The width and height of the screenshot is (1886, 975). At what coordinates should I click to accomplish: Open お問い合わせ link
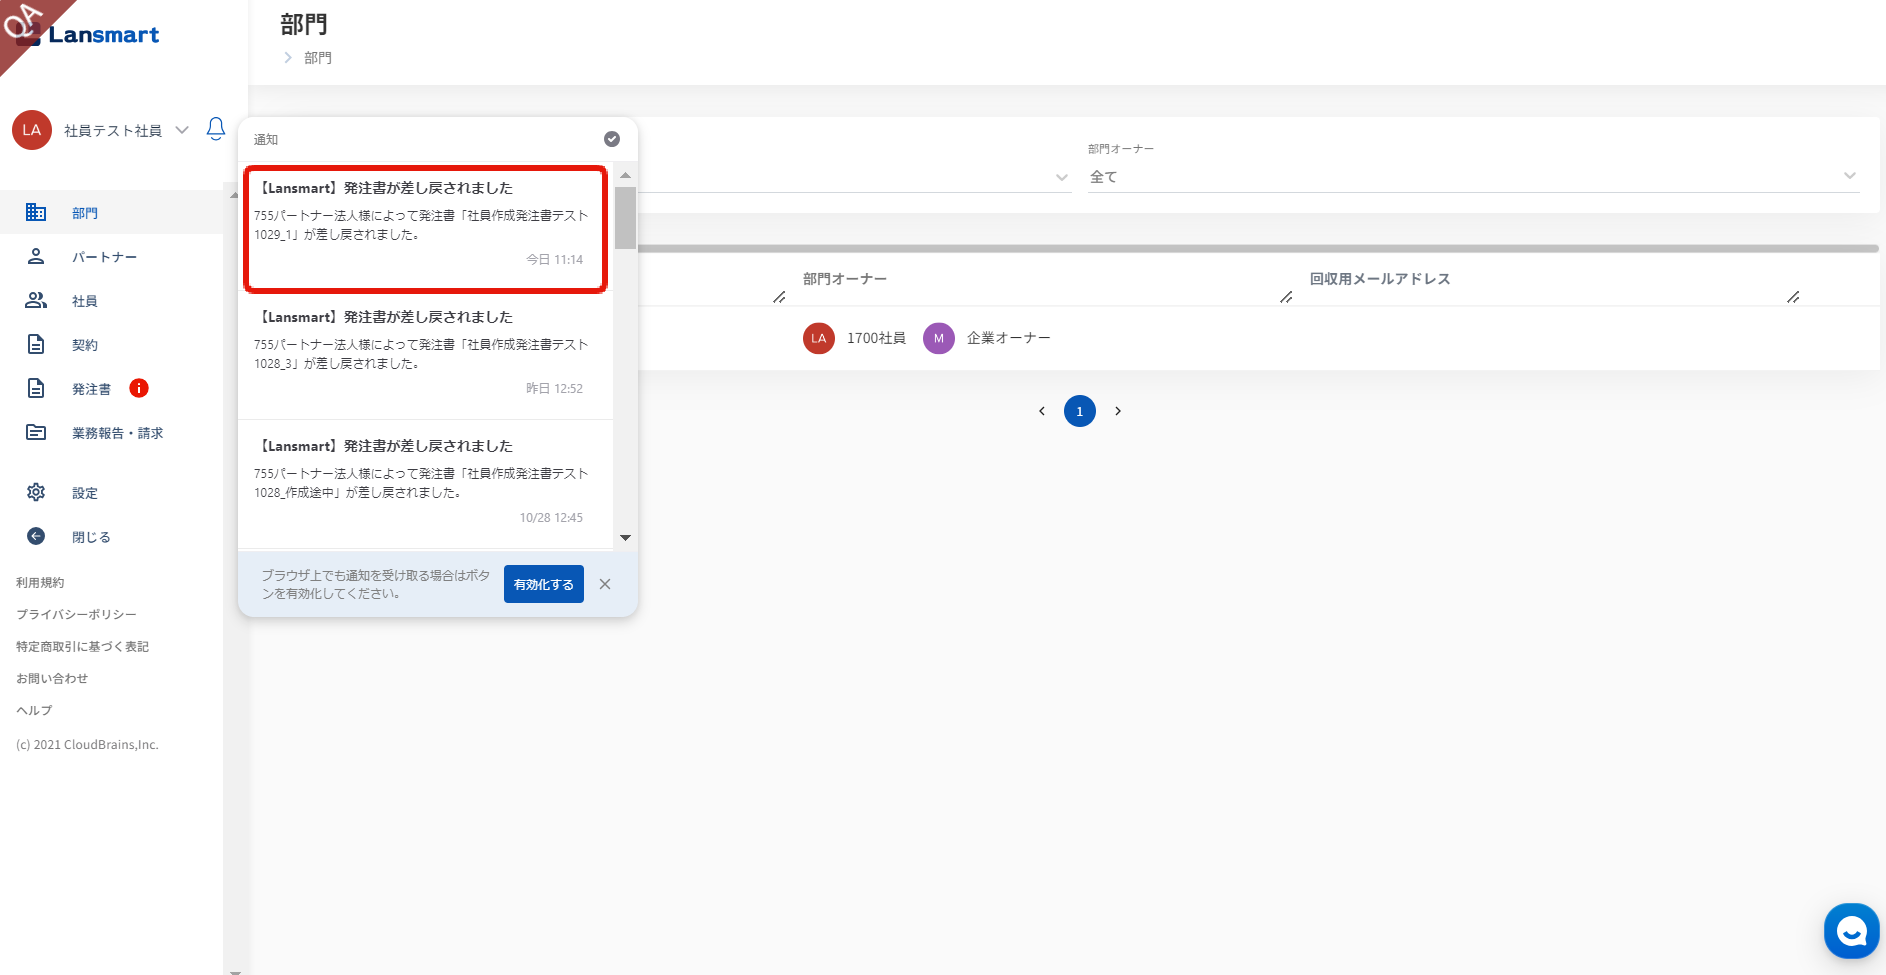[x=52, y=678]
